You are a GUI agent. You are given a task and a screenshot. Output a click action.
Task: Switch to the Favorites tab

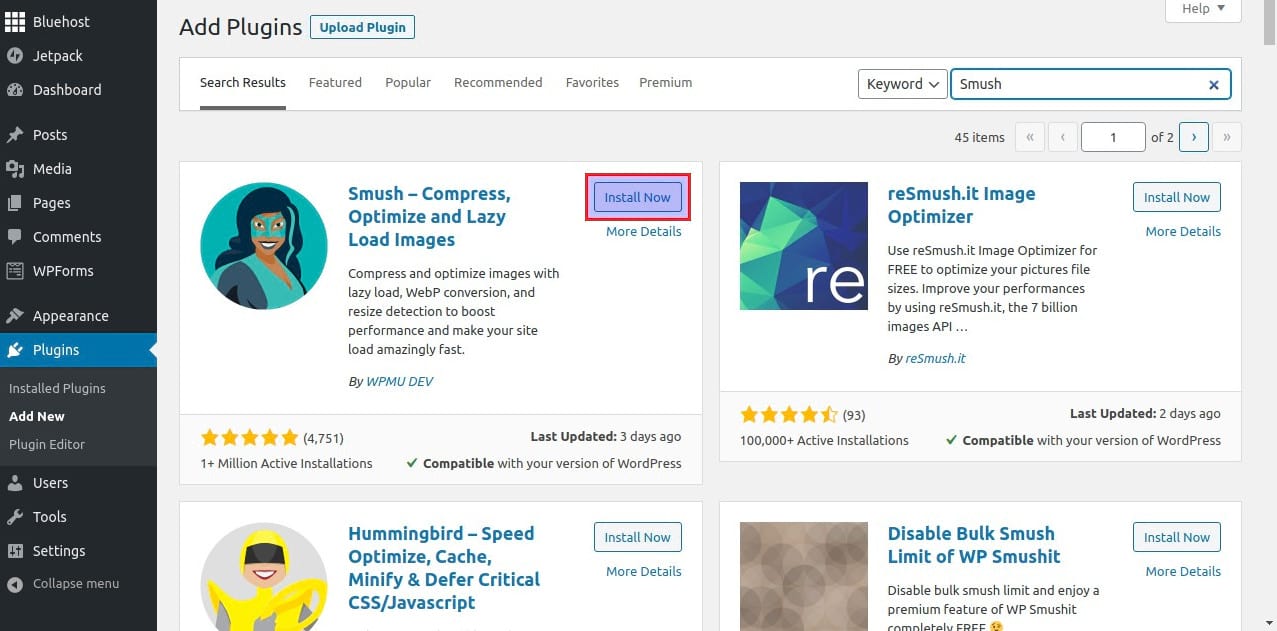(x=592, y=83)
